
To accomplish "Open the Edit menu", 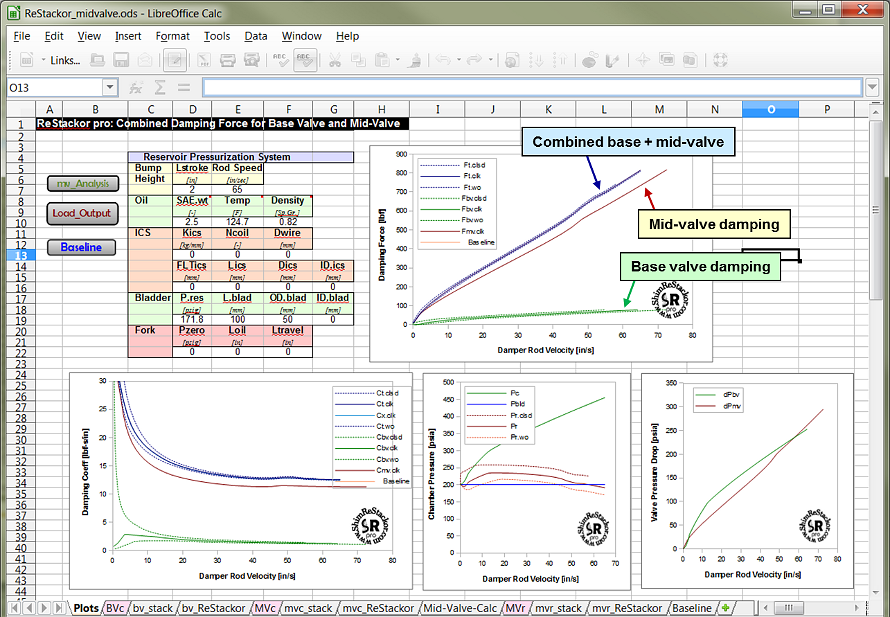I will pos(54,36).
